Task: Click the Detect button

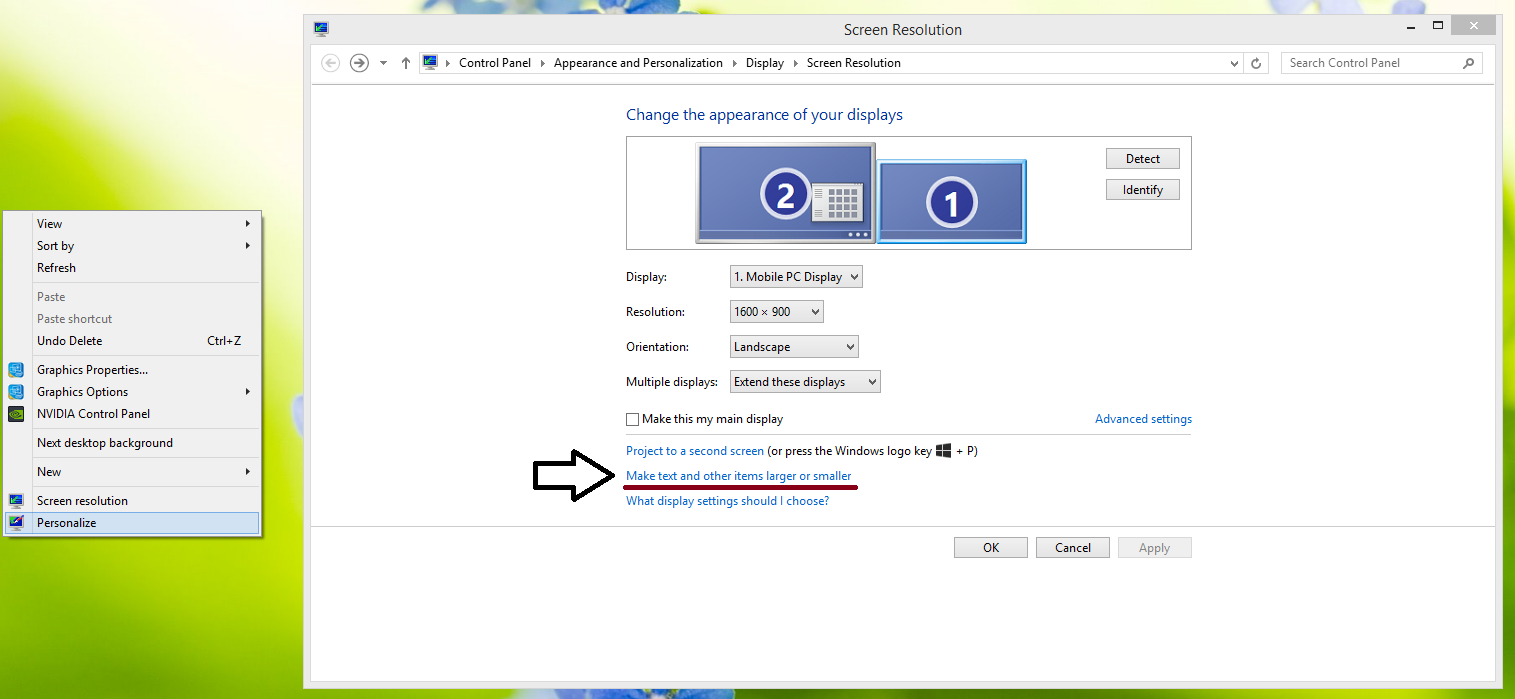Action: [x=1143, y=158]
